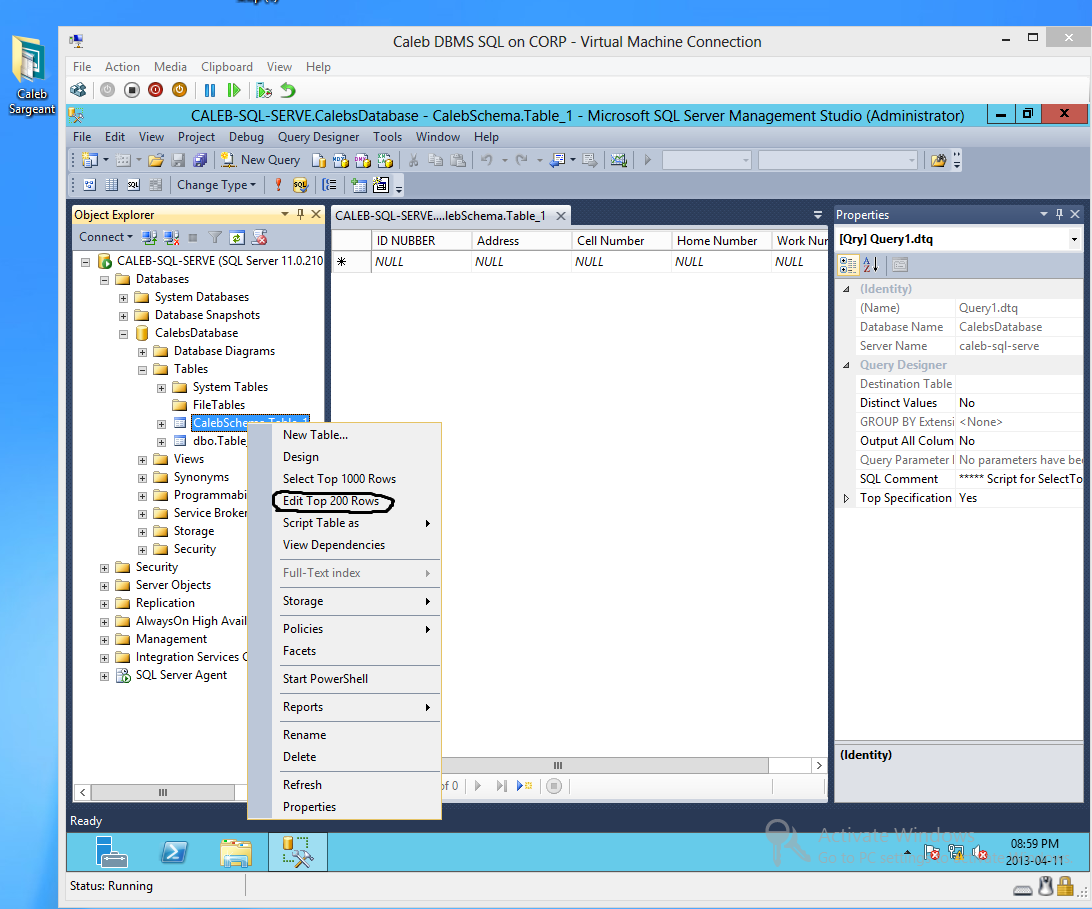The image size is (1092, 909).
Task: Toggle the Show Criteria Pane grid button
Action: tap(111, 185)
